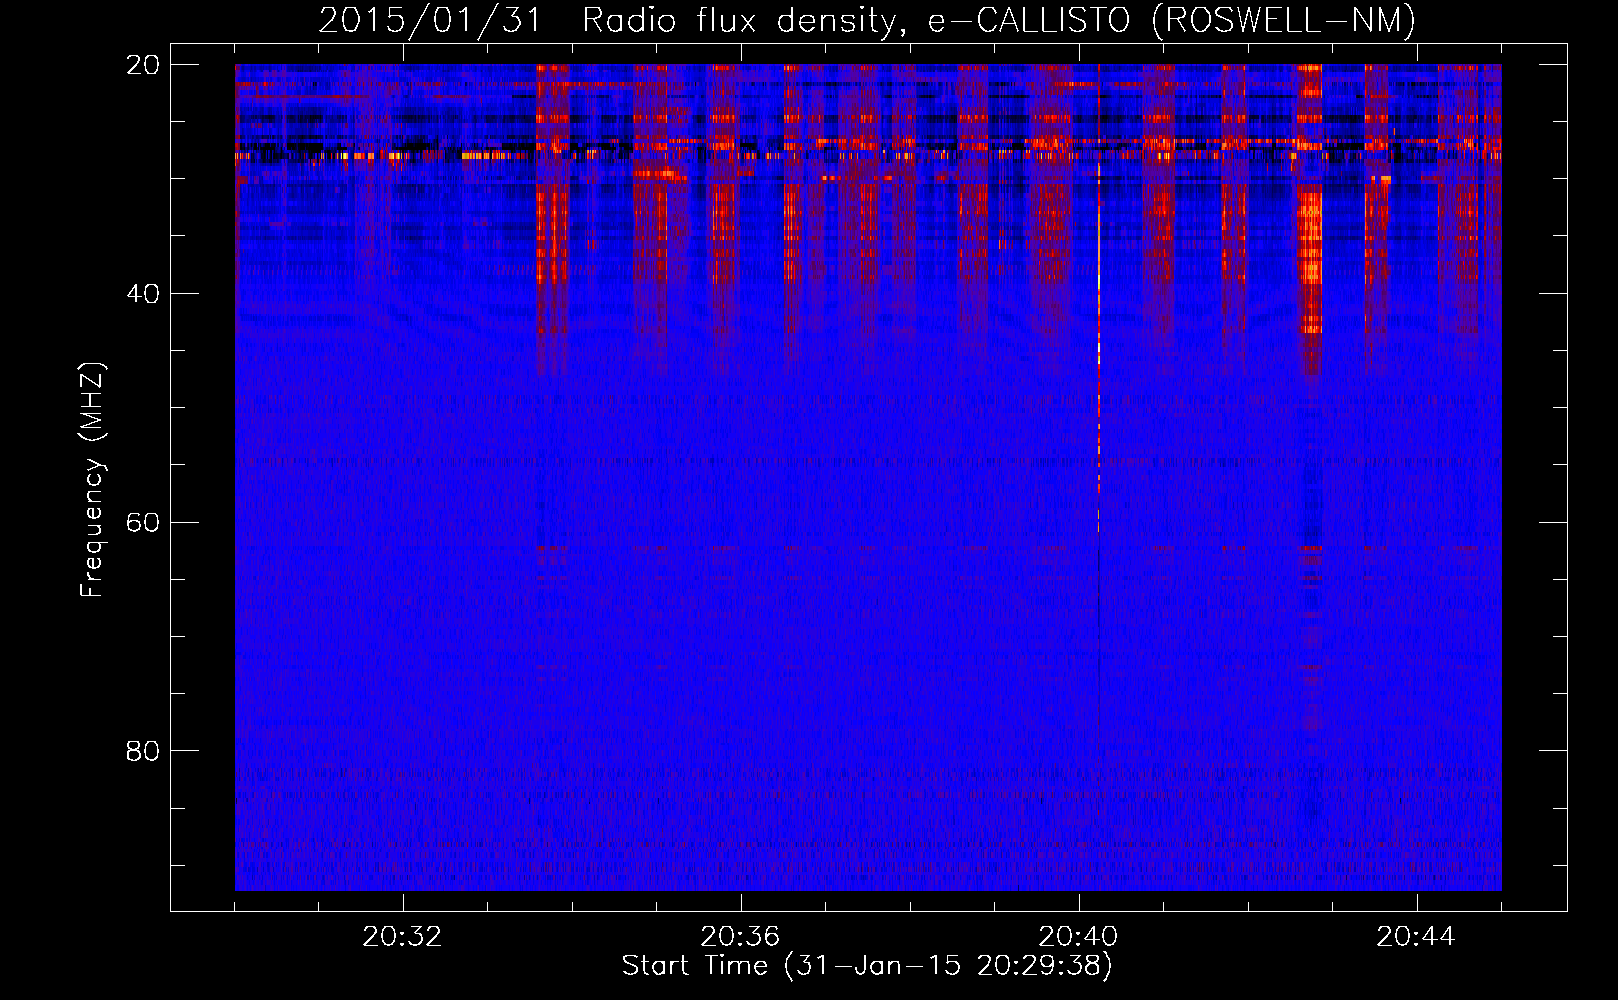
Task: Click the 20:36 time tick label
Action: pos(740,937)
